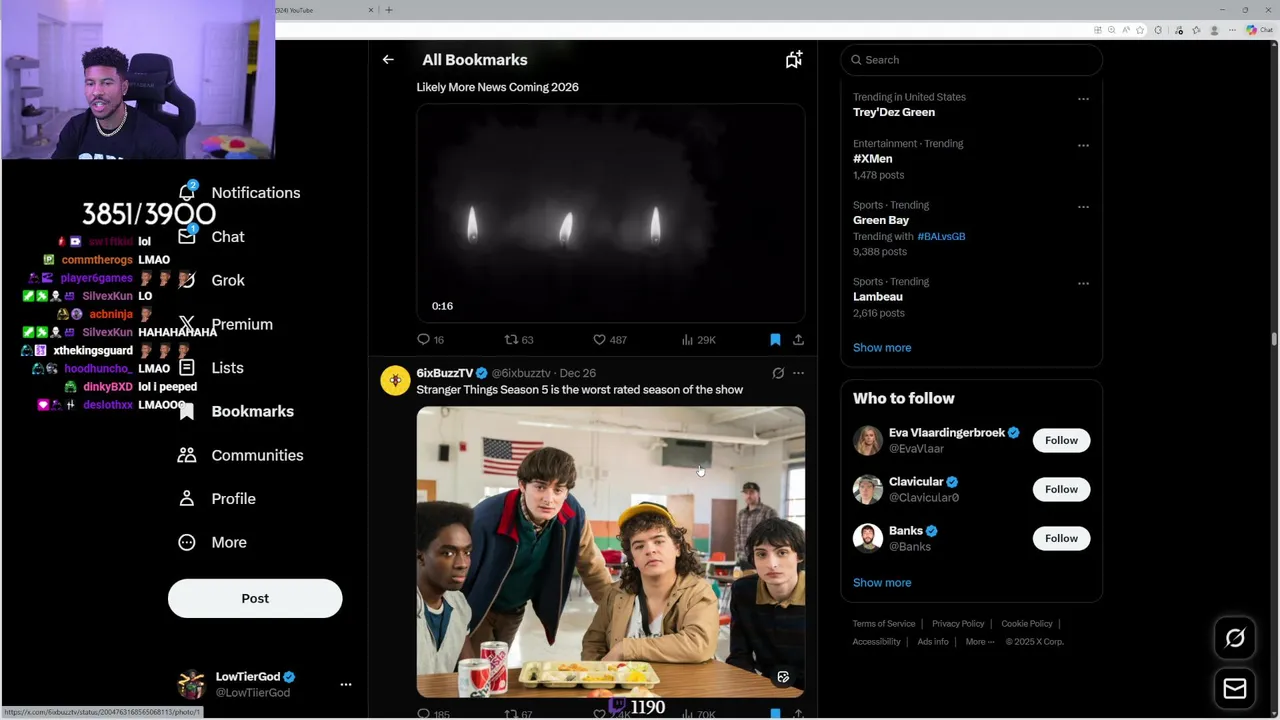The image size is (1280, 720).
Task: Close the YouTube browser tab
Action: click(370, 10)
